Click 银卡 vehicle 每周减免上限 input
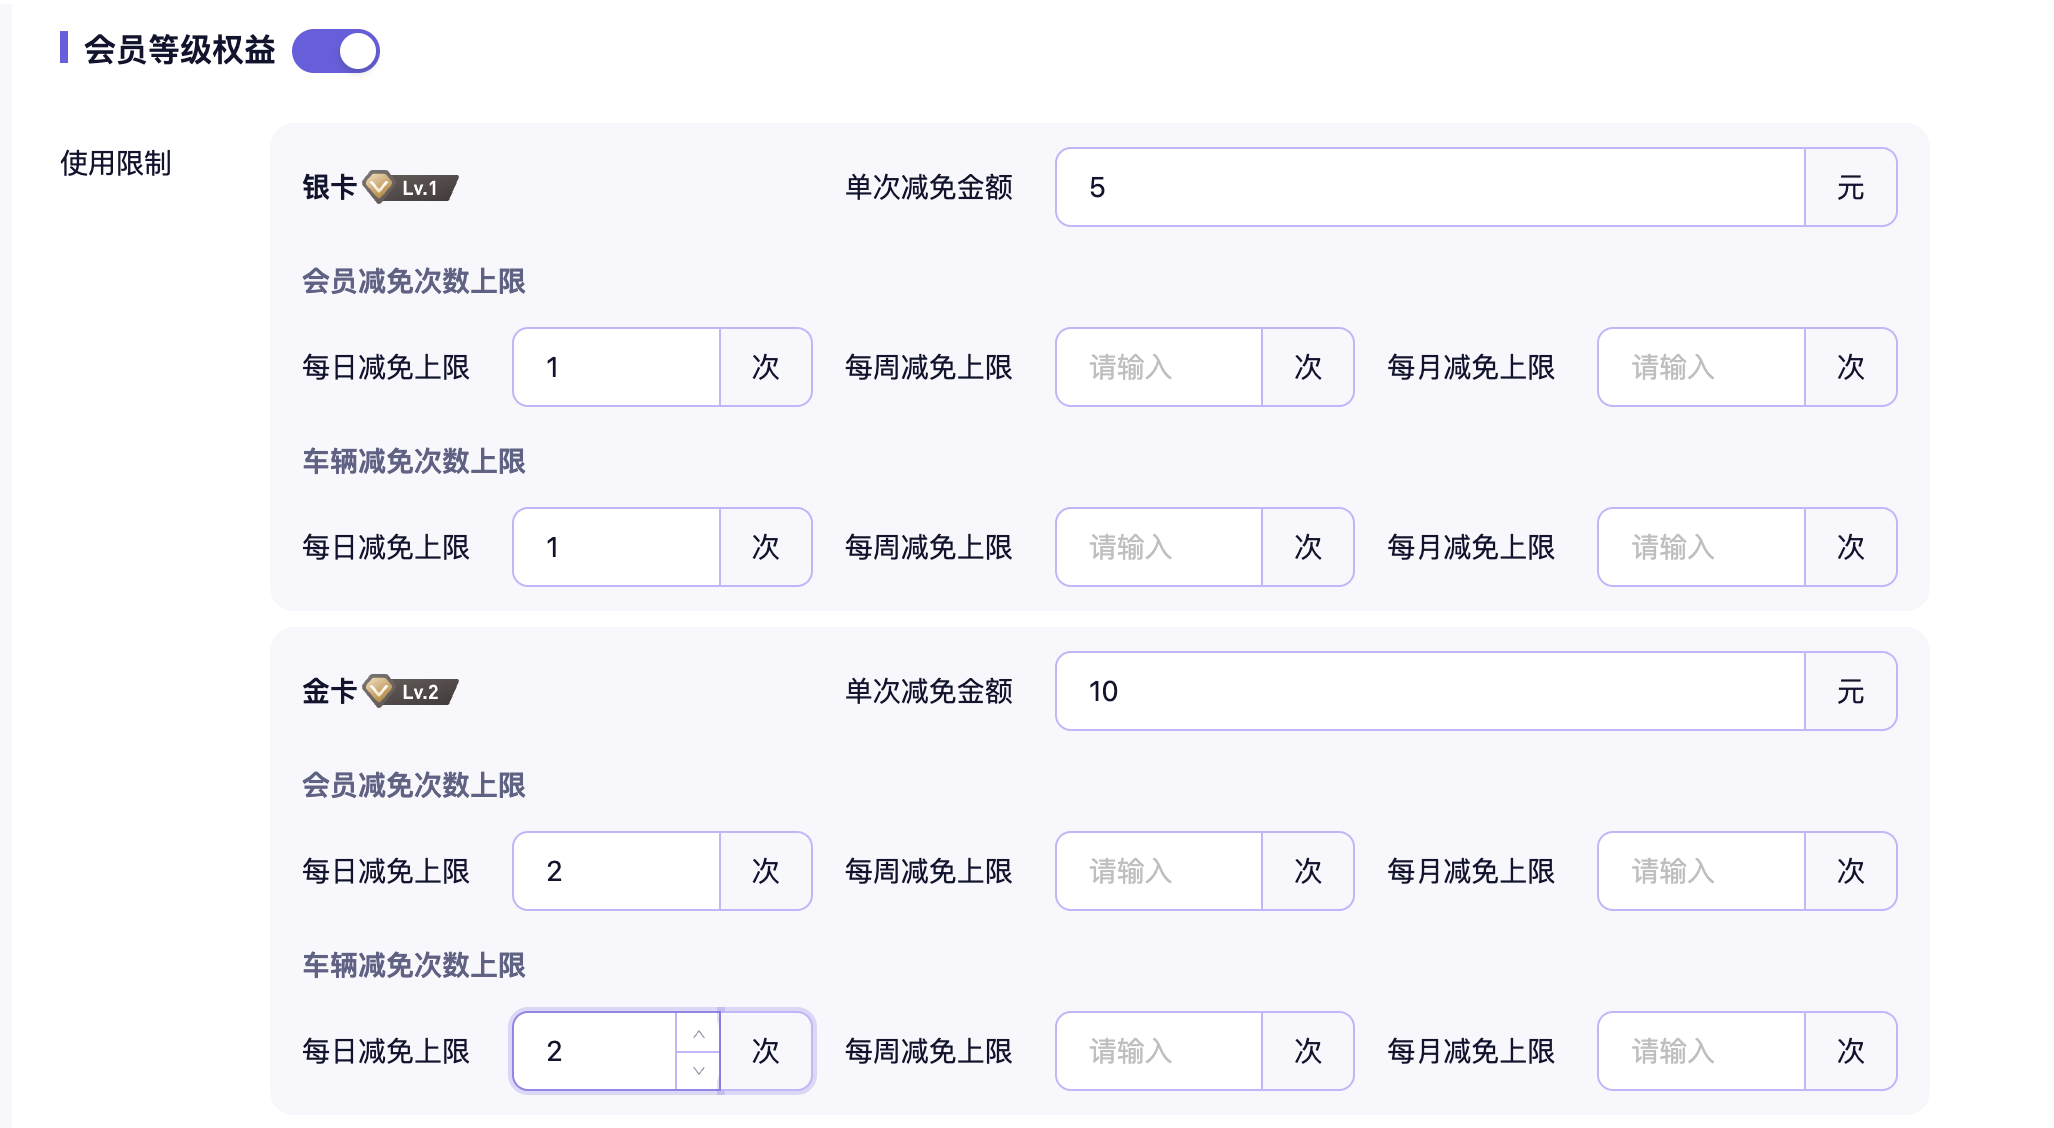2054x1128 pixels. click(1159, 547)
